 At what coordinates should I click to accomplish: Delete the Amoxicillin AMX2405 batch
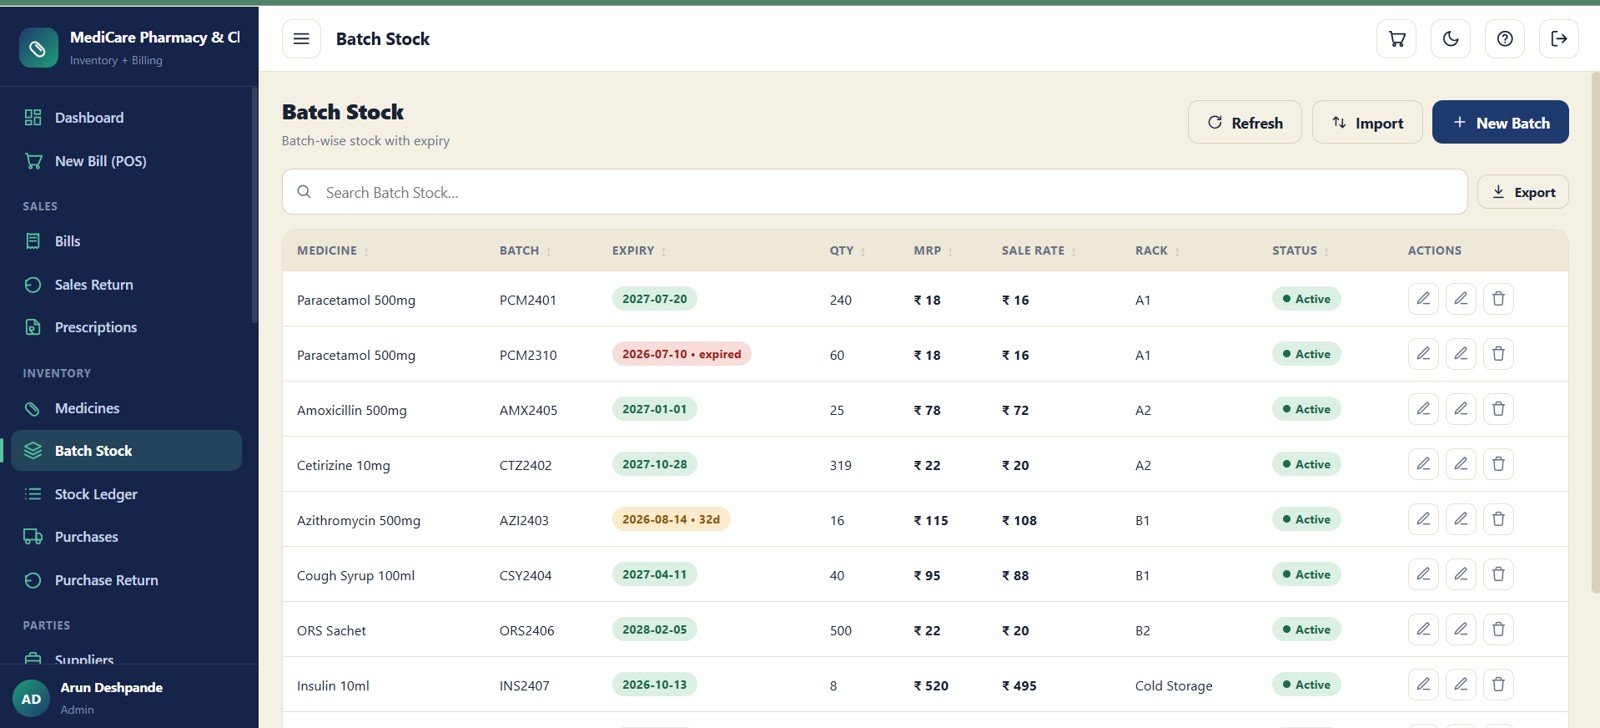1498,409
